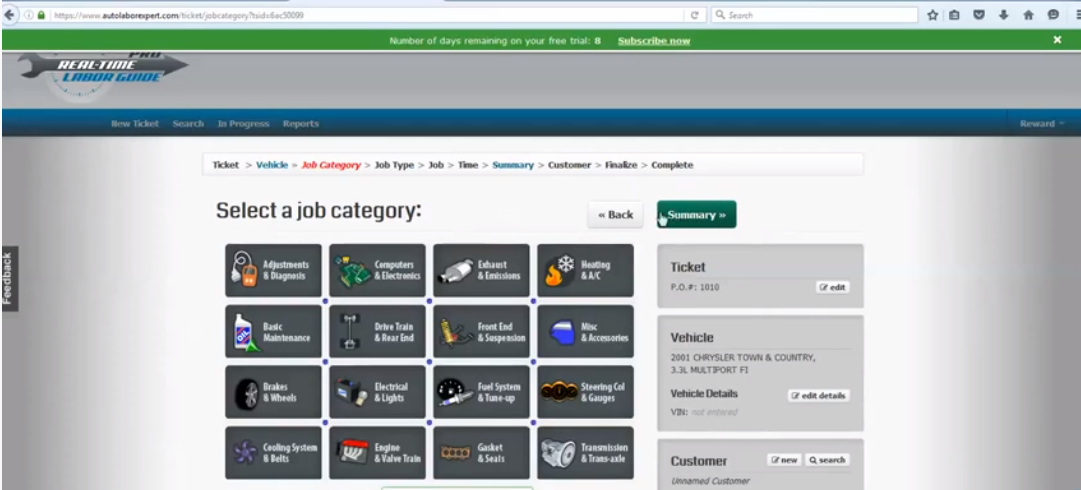Click the browser Search input field
Viewport: 1081px width, 490px height.
tap(814, 14)
